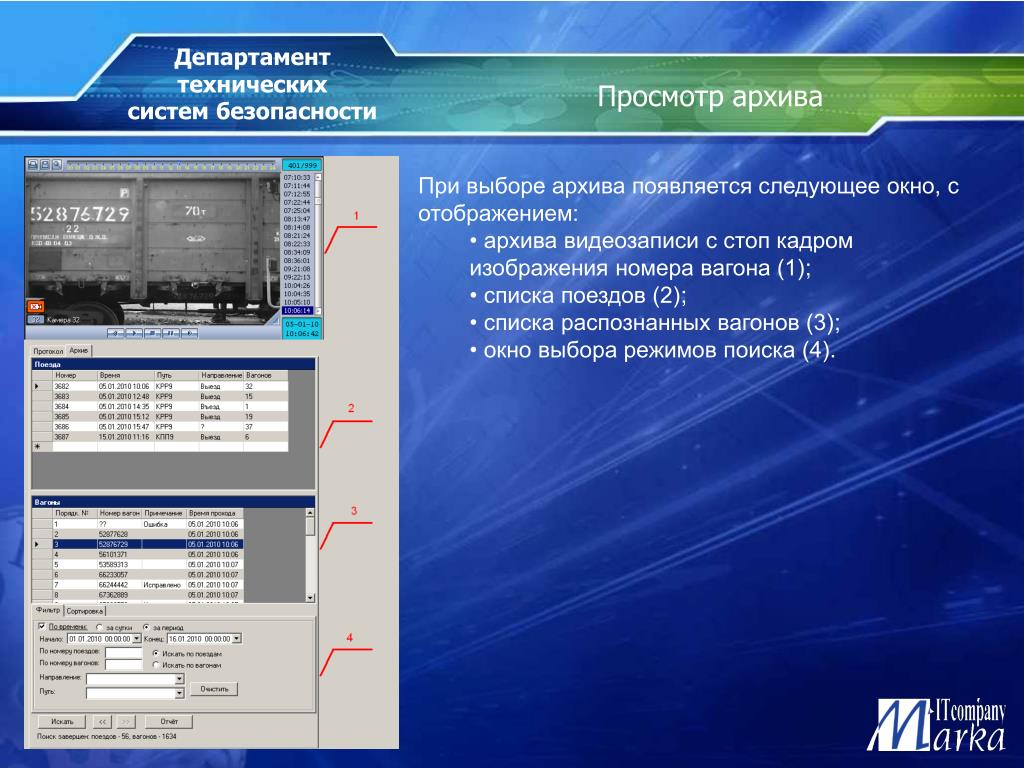The height and width of the screenshot is (768, 1024).
Task: Expand the Путь dropdown
Action: pyautogui.click(x=180, y=693)
